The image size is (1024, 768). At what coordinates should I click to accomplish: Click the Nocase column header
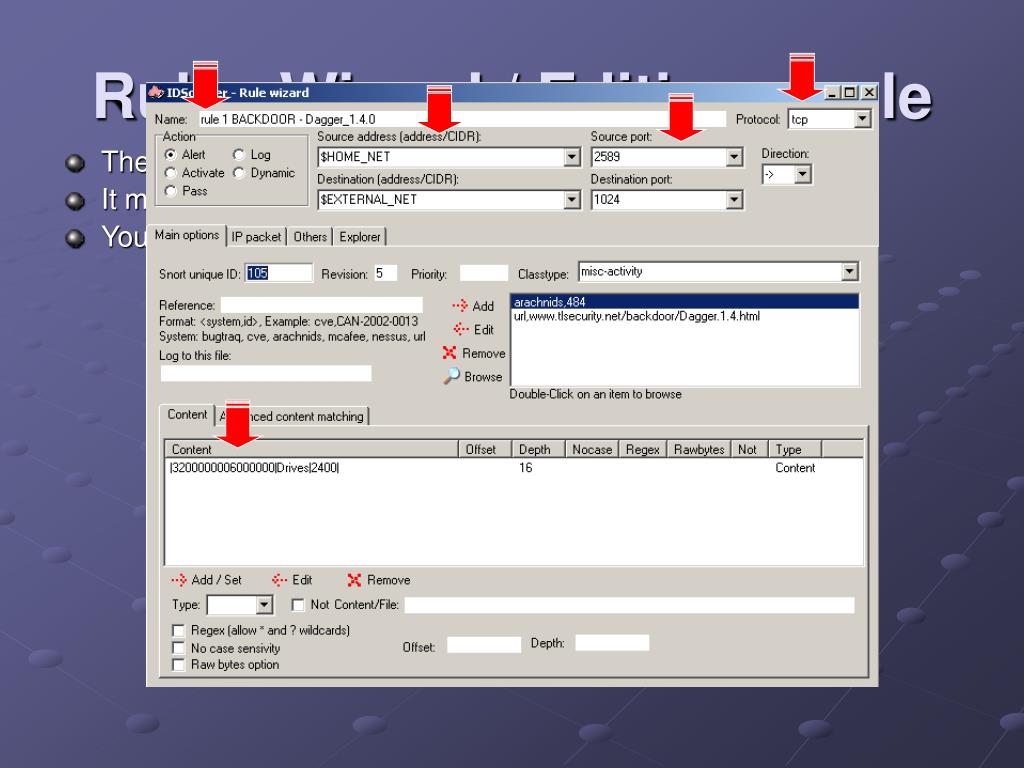tap(592, 449)
